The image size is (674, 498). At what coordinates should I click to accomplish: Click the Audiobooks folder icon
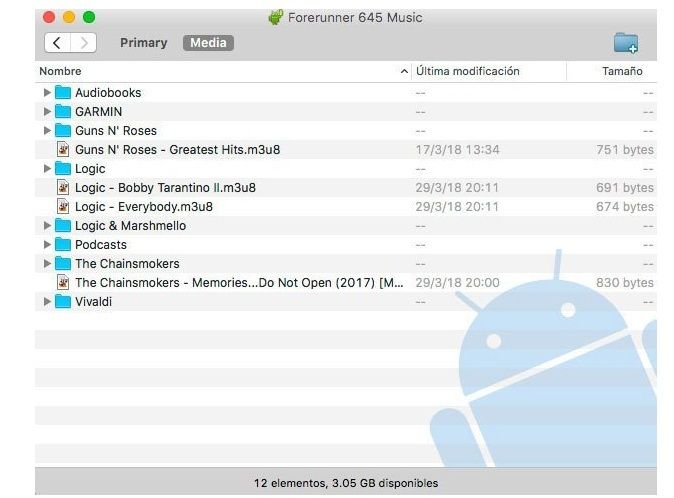point(63,92)
